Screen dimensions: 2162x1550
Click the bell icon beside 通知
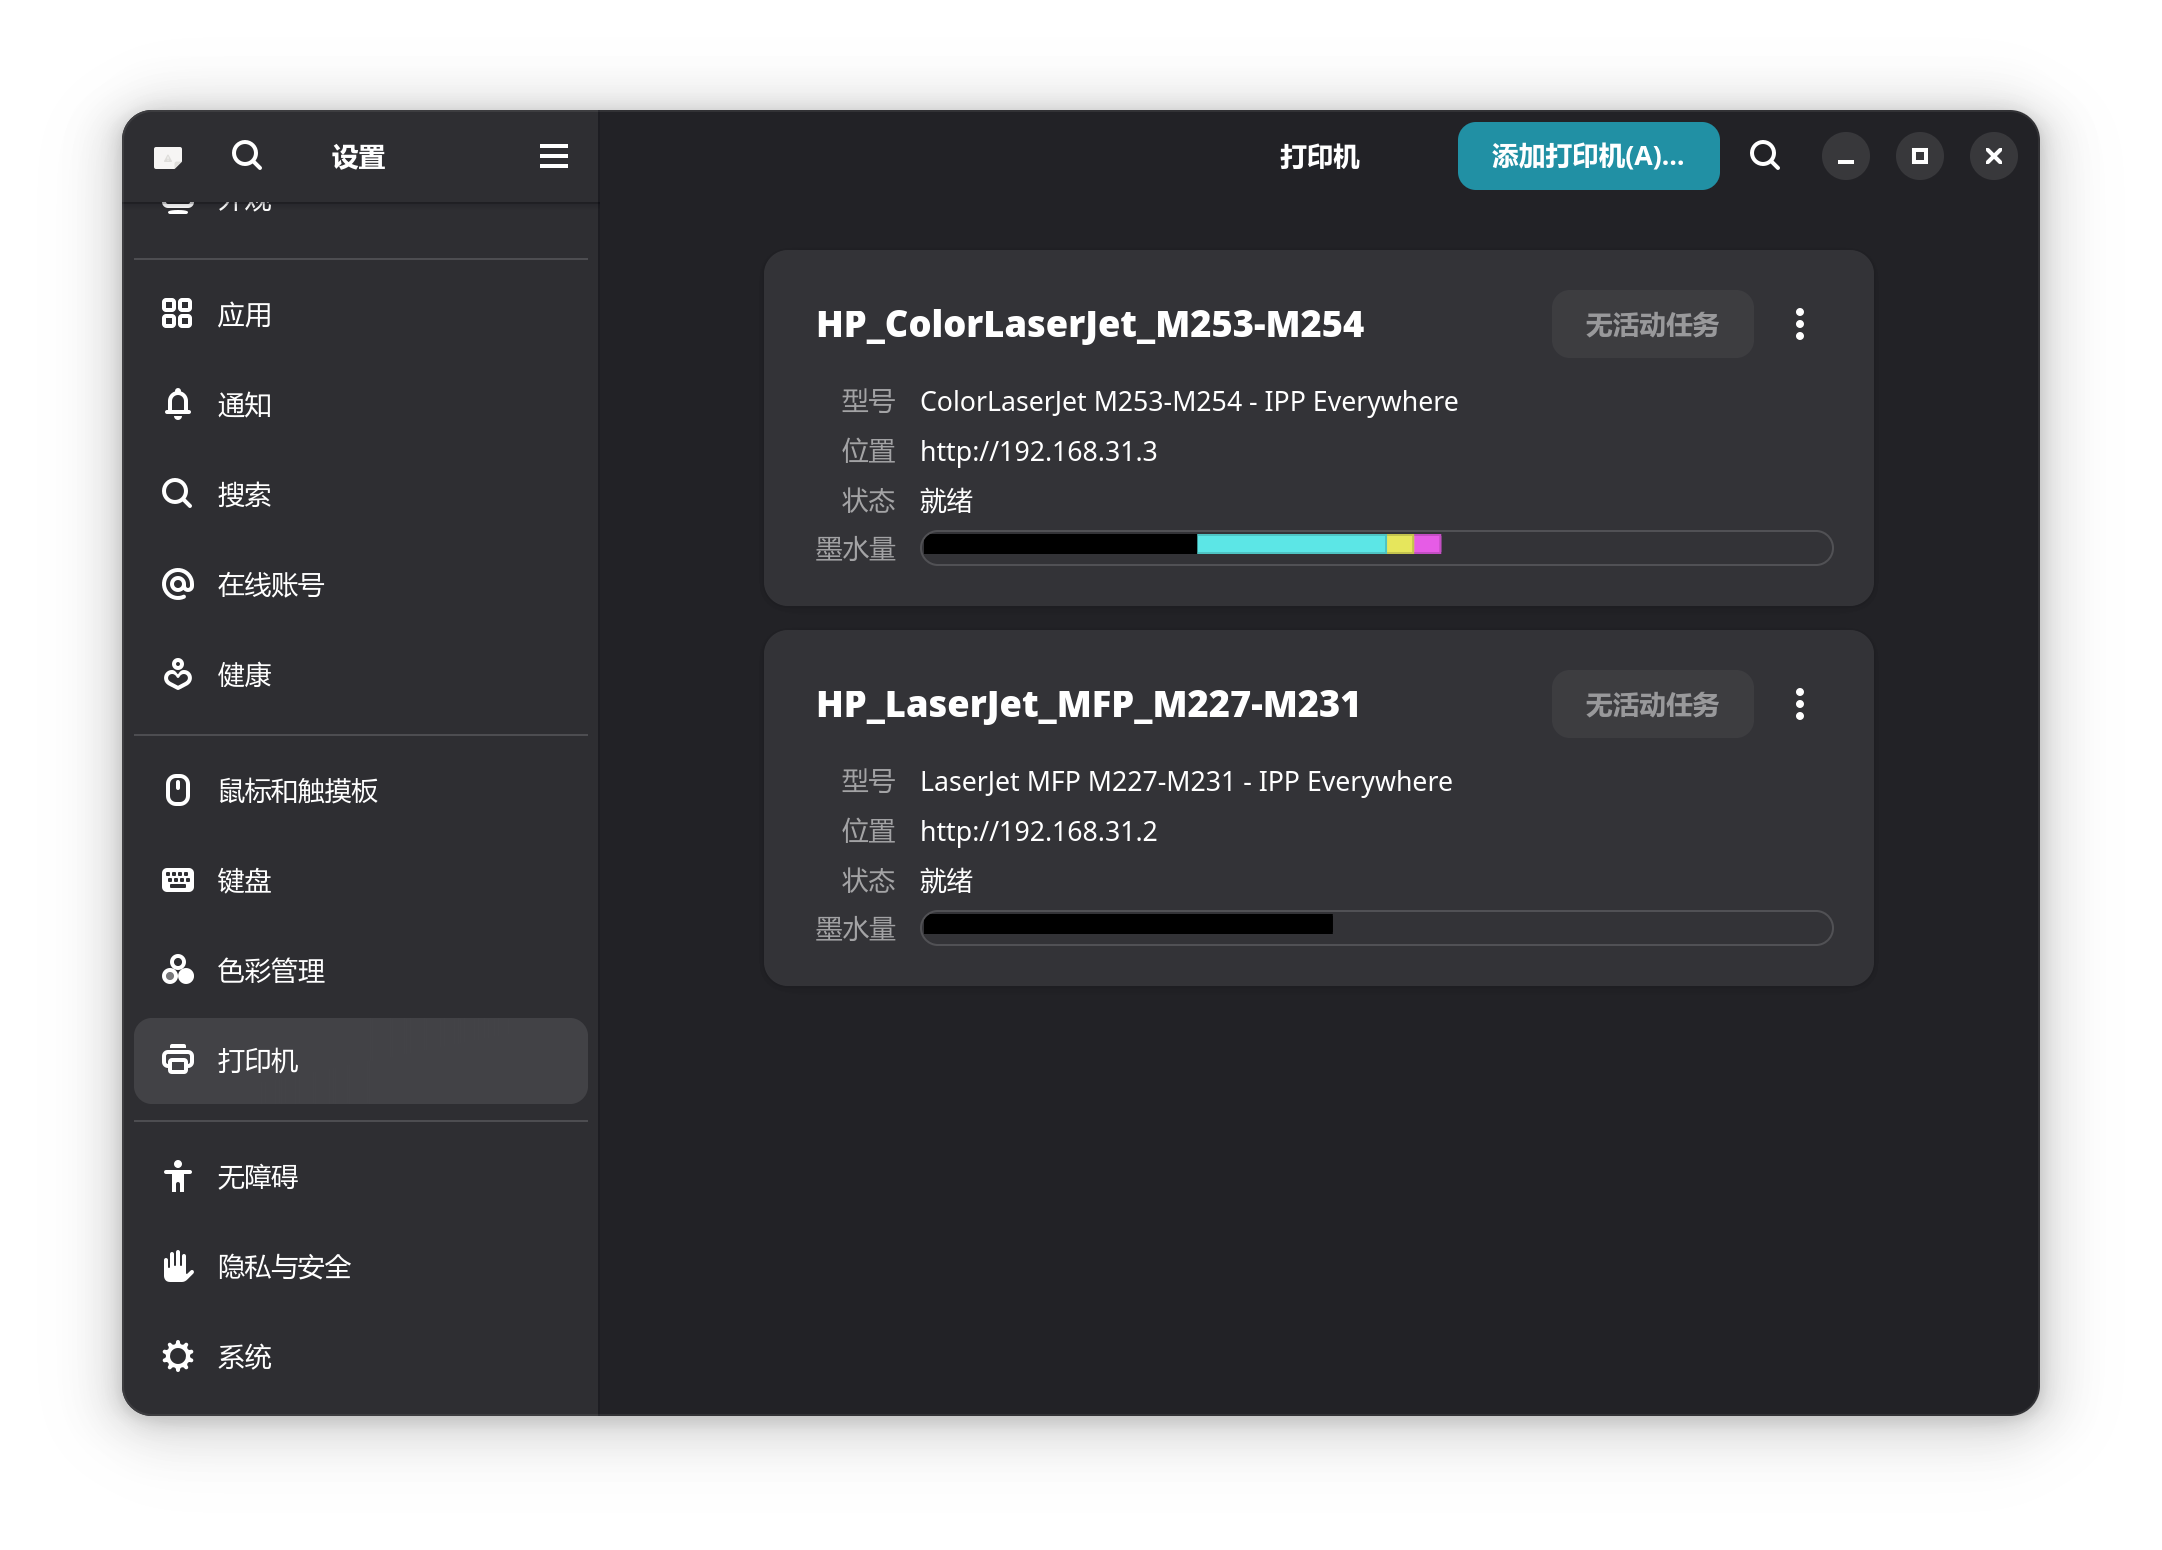tap(177, 404)
